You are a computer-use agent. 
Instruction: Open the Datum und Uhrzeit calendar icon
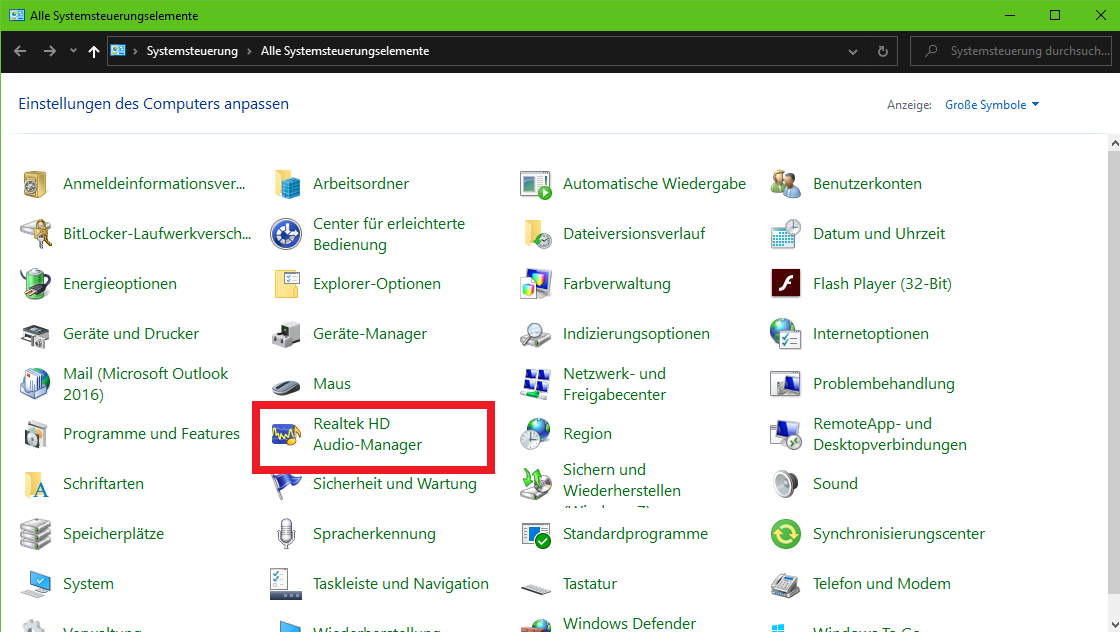click(786, 234)
